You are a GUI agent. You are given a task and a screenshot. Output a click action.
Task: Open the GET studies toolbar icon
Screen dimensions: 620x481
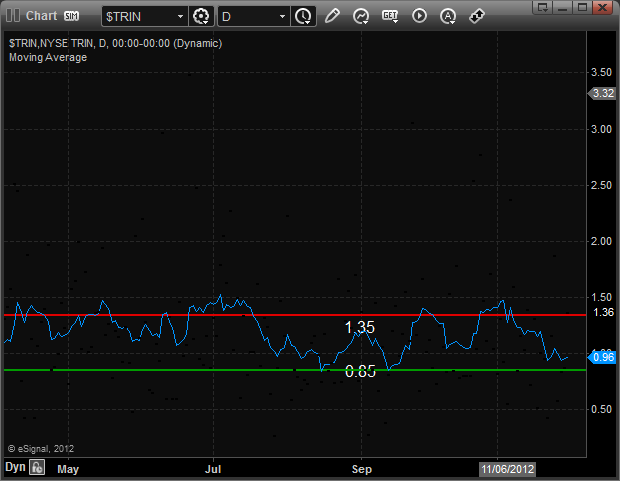390,16
